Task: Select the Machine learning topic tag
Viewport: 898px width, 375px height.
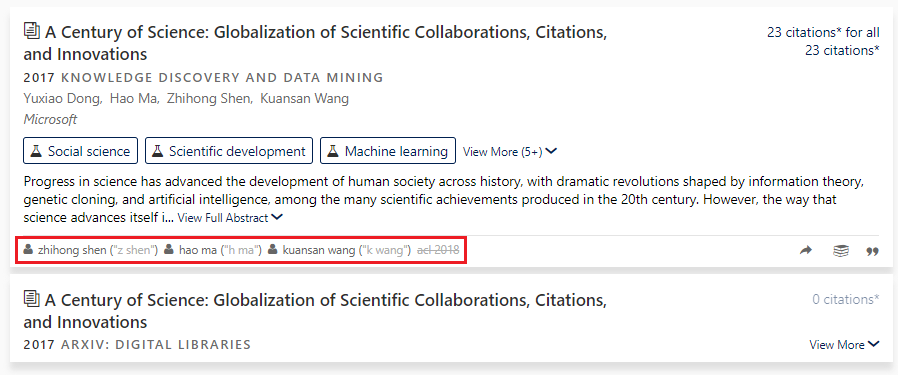Action: coord(388,151)
